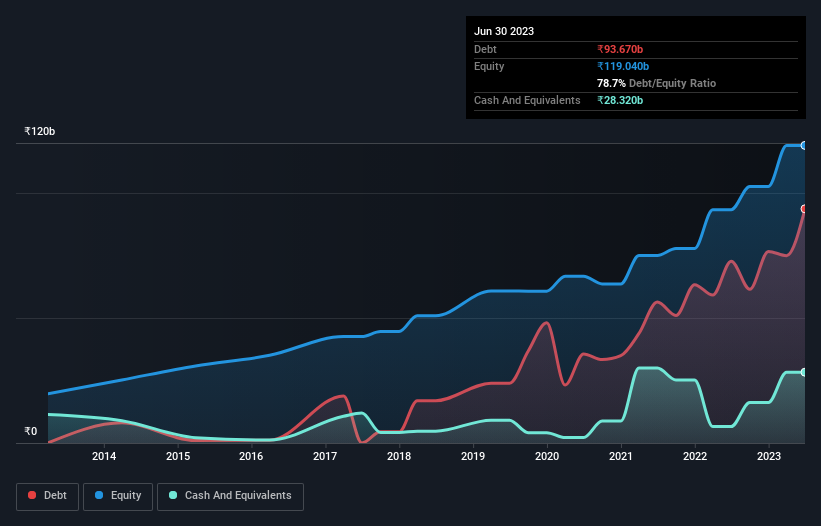Click the Debt row label in tooltip
The image size is (821, 526).
485,49
